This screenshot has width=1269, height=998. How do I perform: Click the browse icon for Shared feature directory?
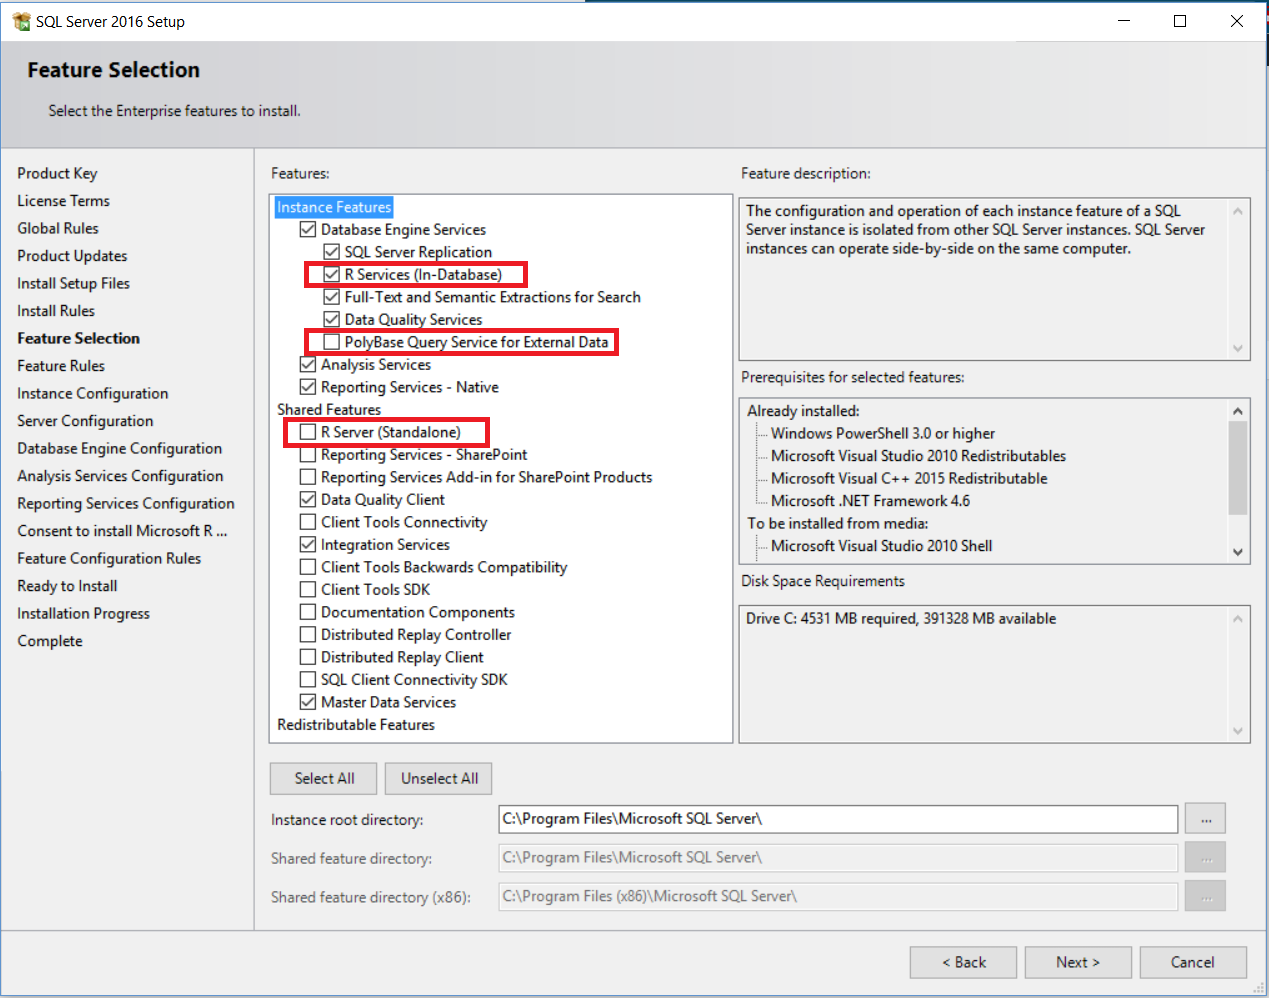click(1205, 857)
